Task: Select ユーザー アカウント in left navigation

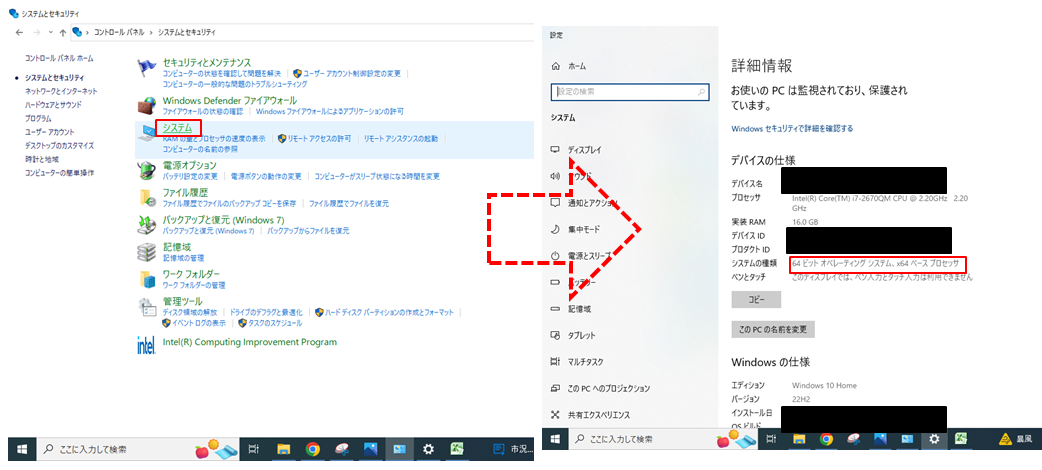Action: (x=50, y=132)
